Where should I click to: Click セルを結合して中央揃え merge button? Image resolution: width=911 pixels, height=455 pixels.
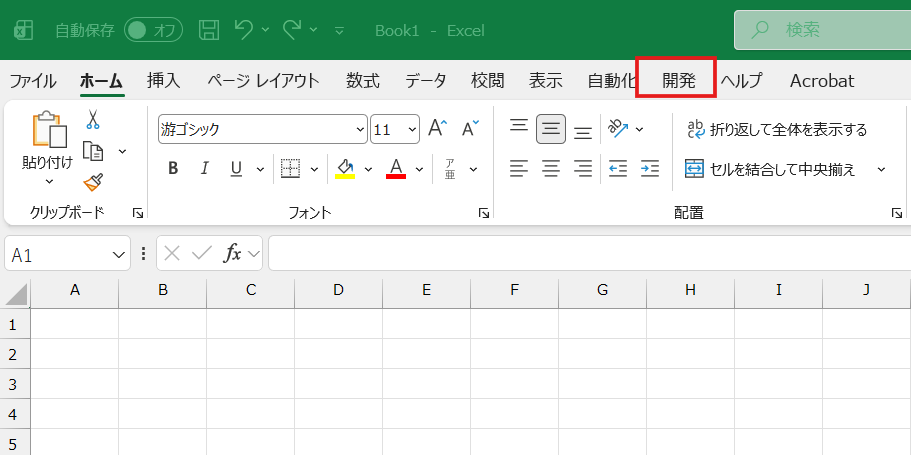click(770, 169)
